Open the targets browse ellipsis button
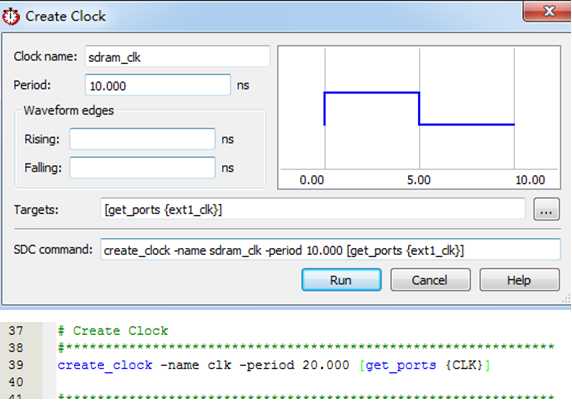 click(546, 210)
